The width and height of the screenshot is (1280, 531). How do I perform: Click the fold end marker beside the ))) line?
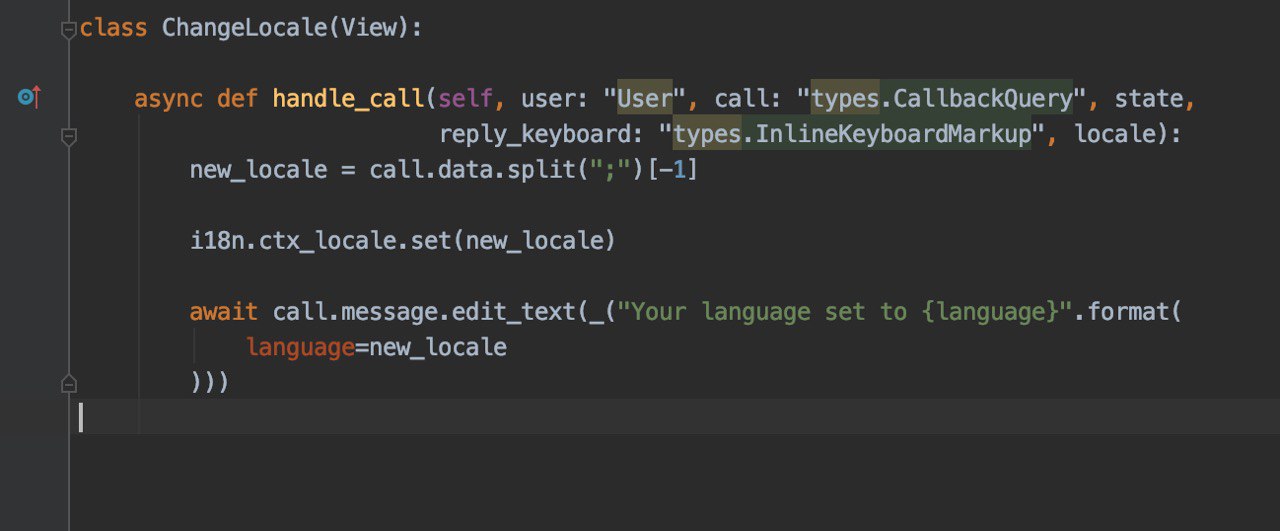68,382
